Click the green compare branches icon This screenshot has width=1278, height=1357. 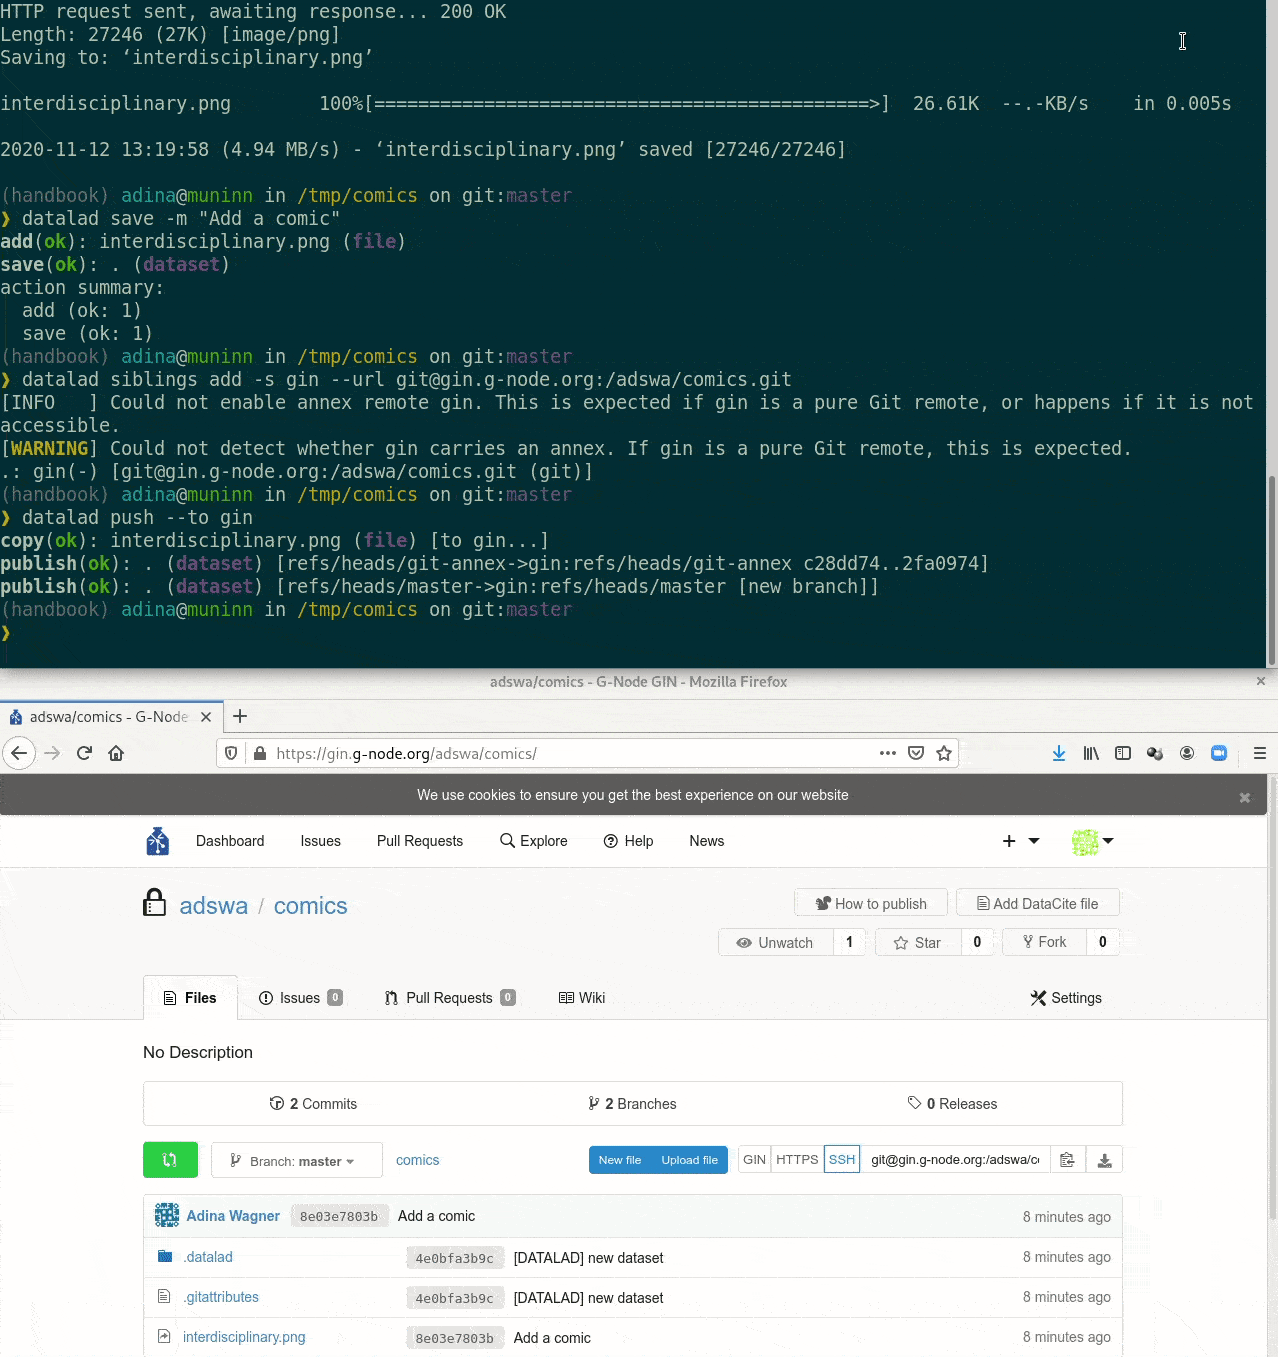click(x=170, y=1160)
